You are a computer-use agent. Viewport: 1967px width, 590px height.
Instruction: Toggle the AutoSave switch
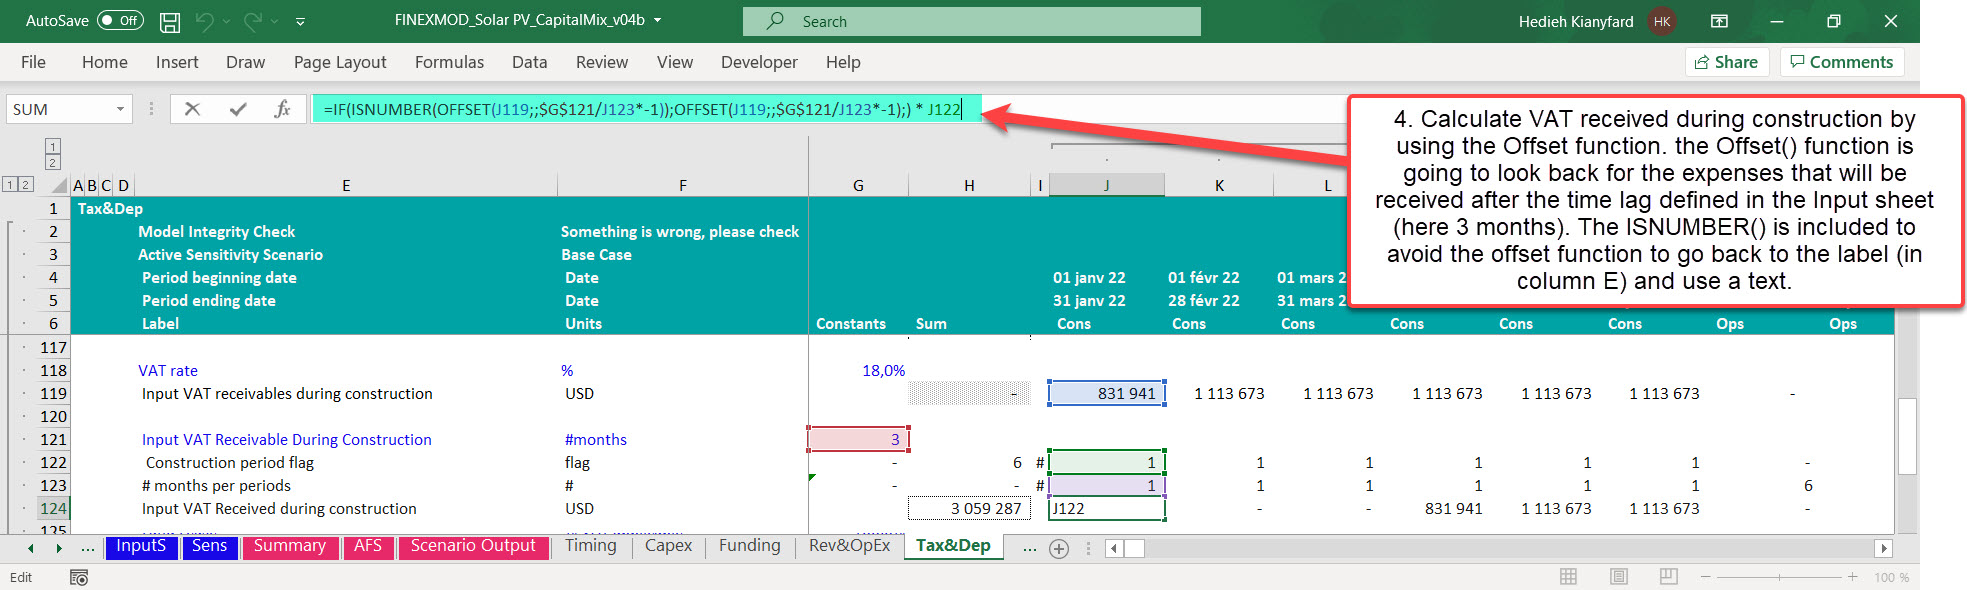[x=120, y=20]
